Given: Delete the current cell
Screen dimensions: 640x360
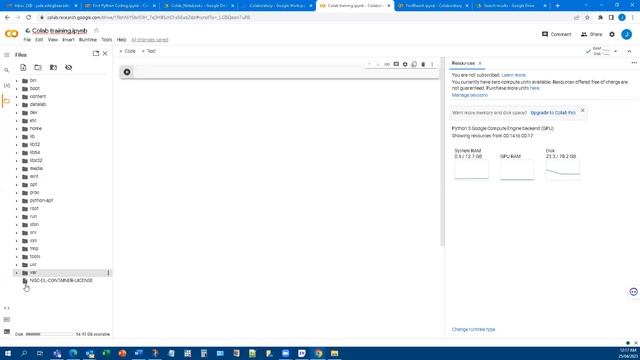Looking at the screenshot, I should tap(423, 64).
